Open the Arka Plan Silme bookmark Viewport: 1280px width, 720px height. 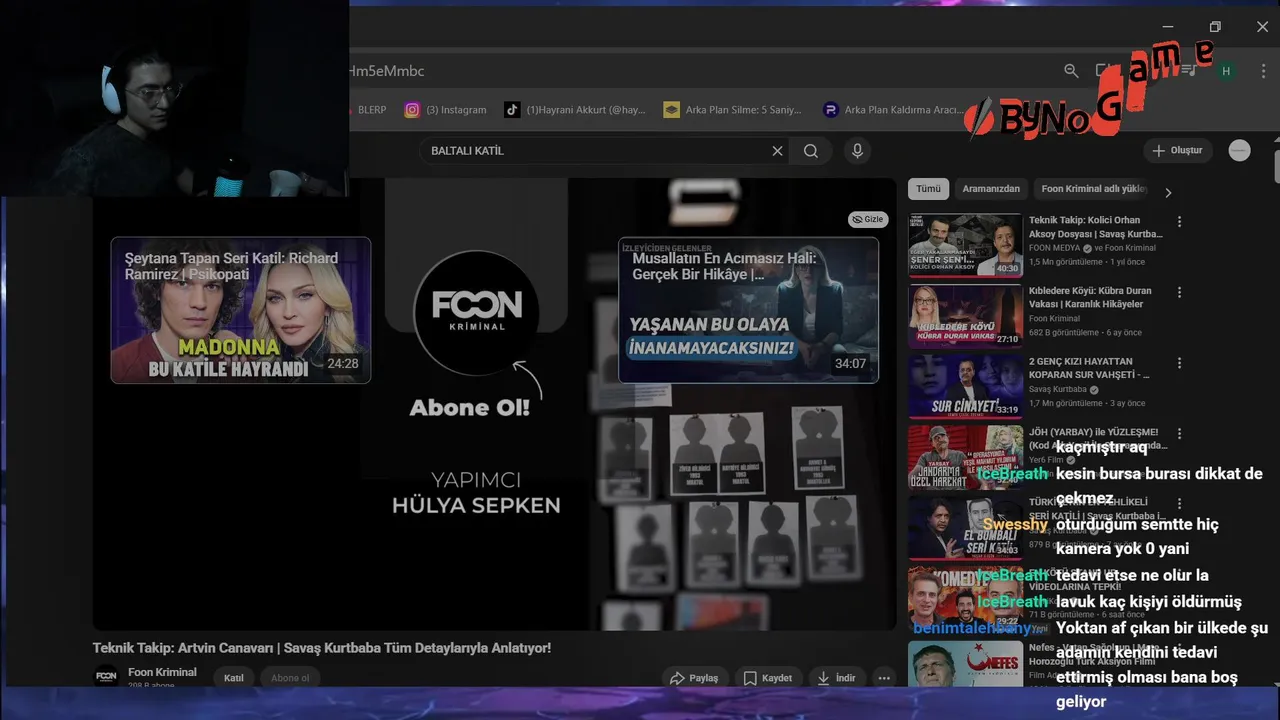(733, 110)
